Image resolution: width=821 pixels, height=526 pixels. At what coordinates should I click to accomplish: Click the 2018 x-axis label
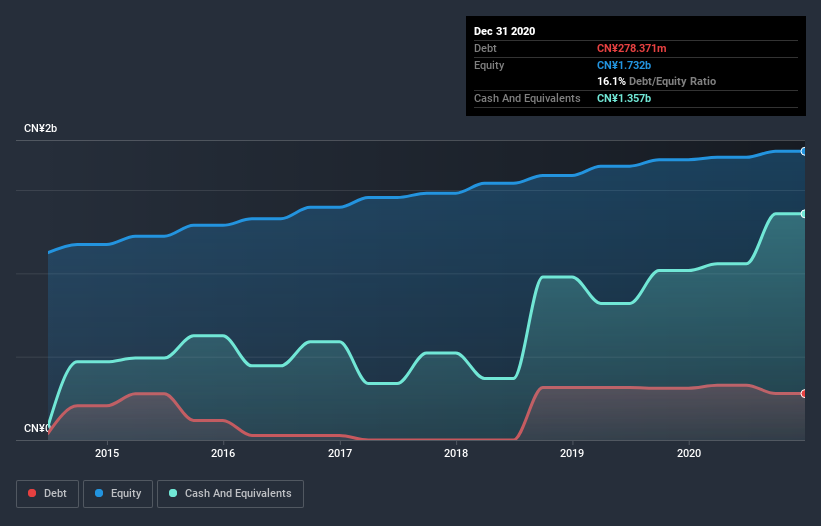456,453
